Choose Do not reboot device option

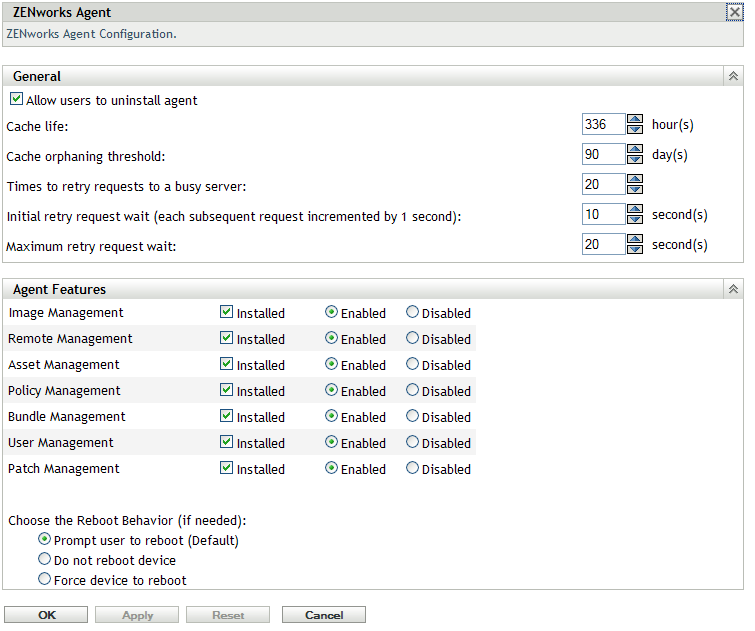pos(44,560)
